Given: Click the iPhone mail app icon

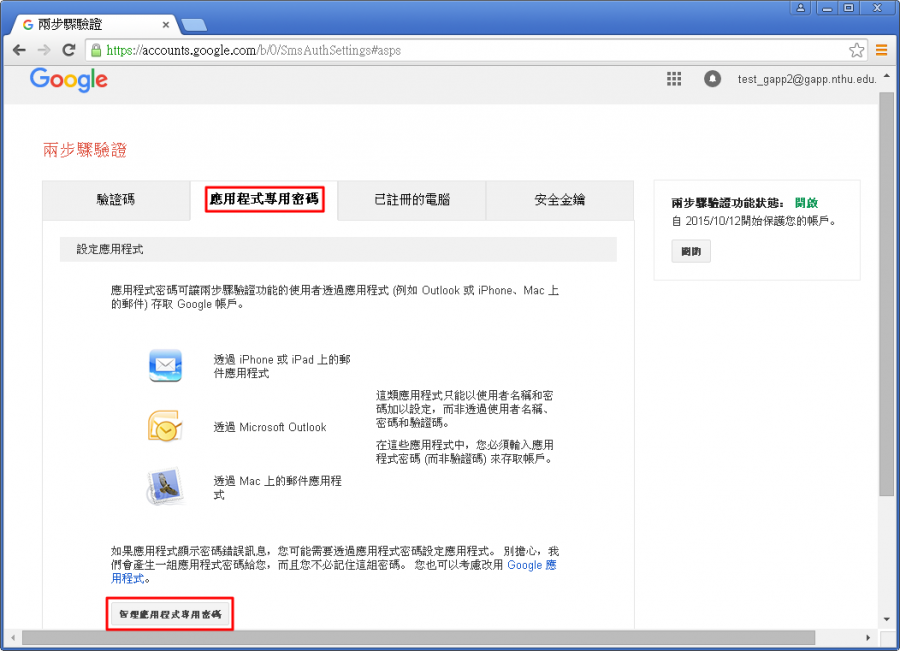Looking at the screenshot, I should click(x=164, y=366).
